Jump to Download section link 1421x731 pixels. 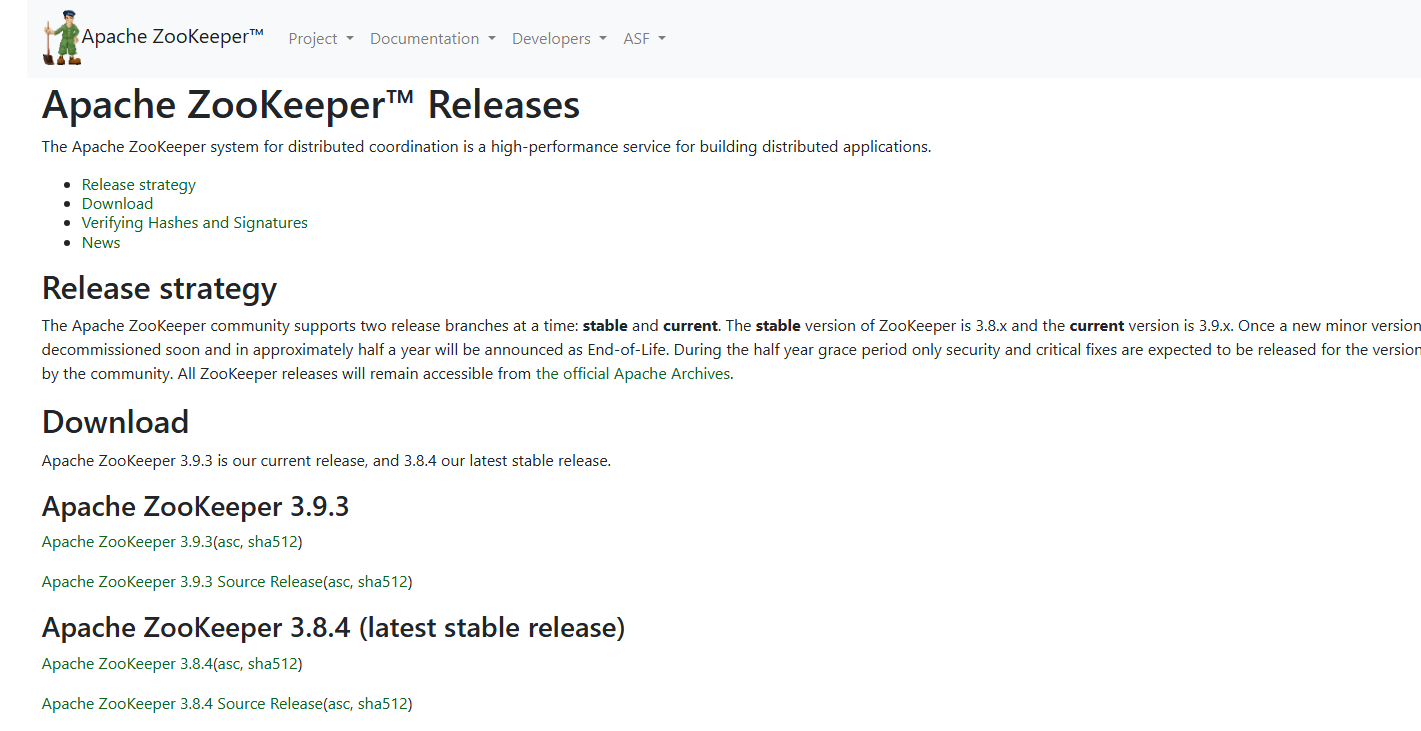tap(117, 204)
